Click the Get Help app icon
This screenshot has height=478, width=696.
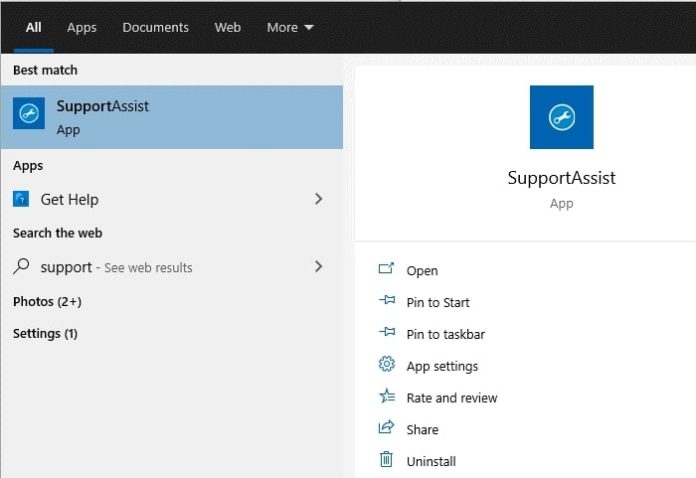(21, 199)
